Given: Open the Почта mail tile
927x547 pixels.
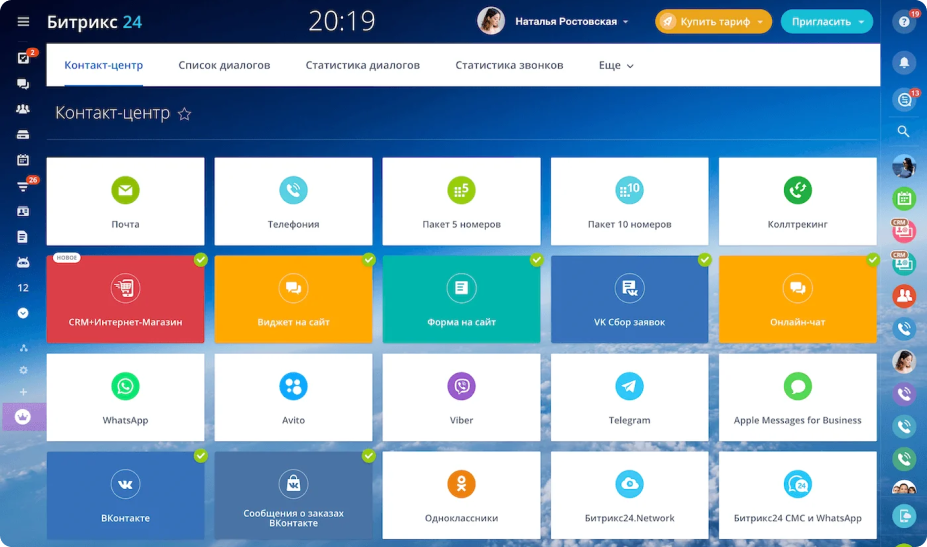Looking at the screenshot, I should [125, 201].
